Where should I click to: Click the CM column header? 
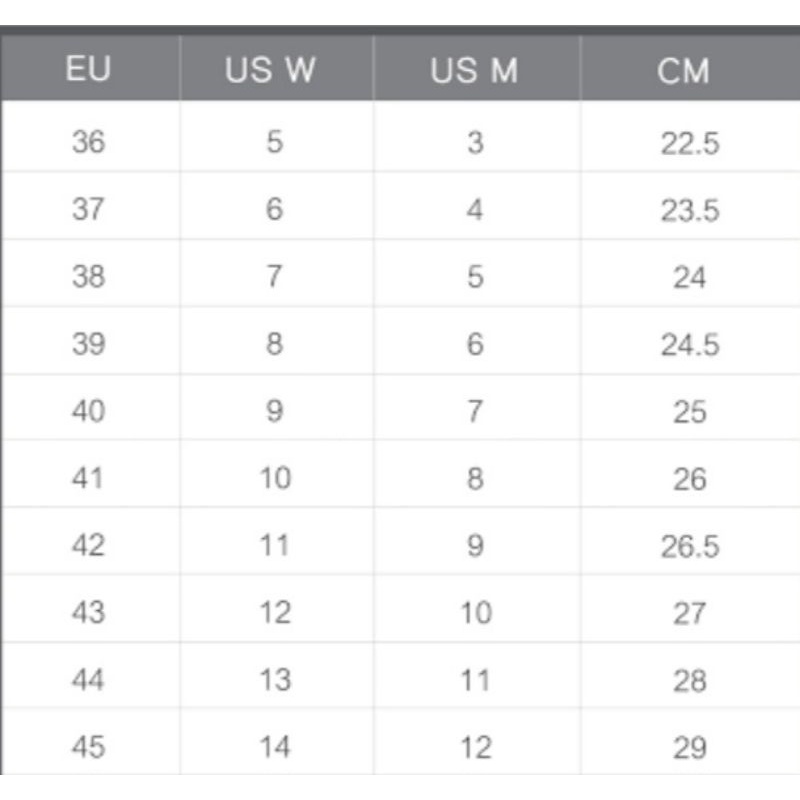(x=683, y=70)
